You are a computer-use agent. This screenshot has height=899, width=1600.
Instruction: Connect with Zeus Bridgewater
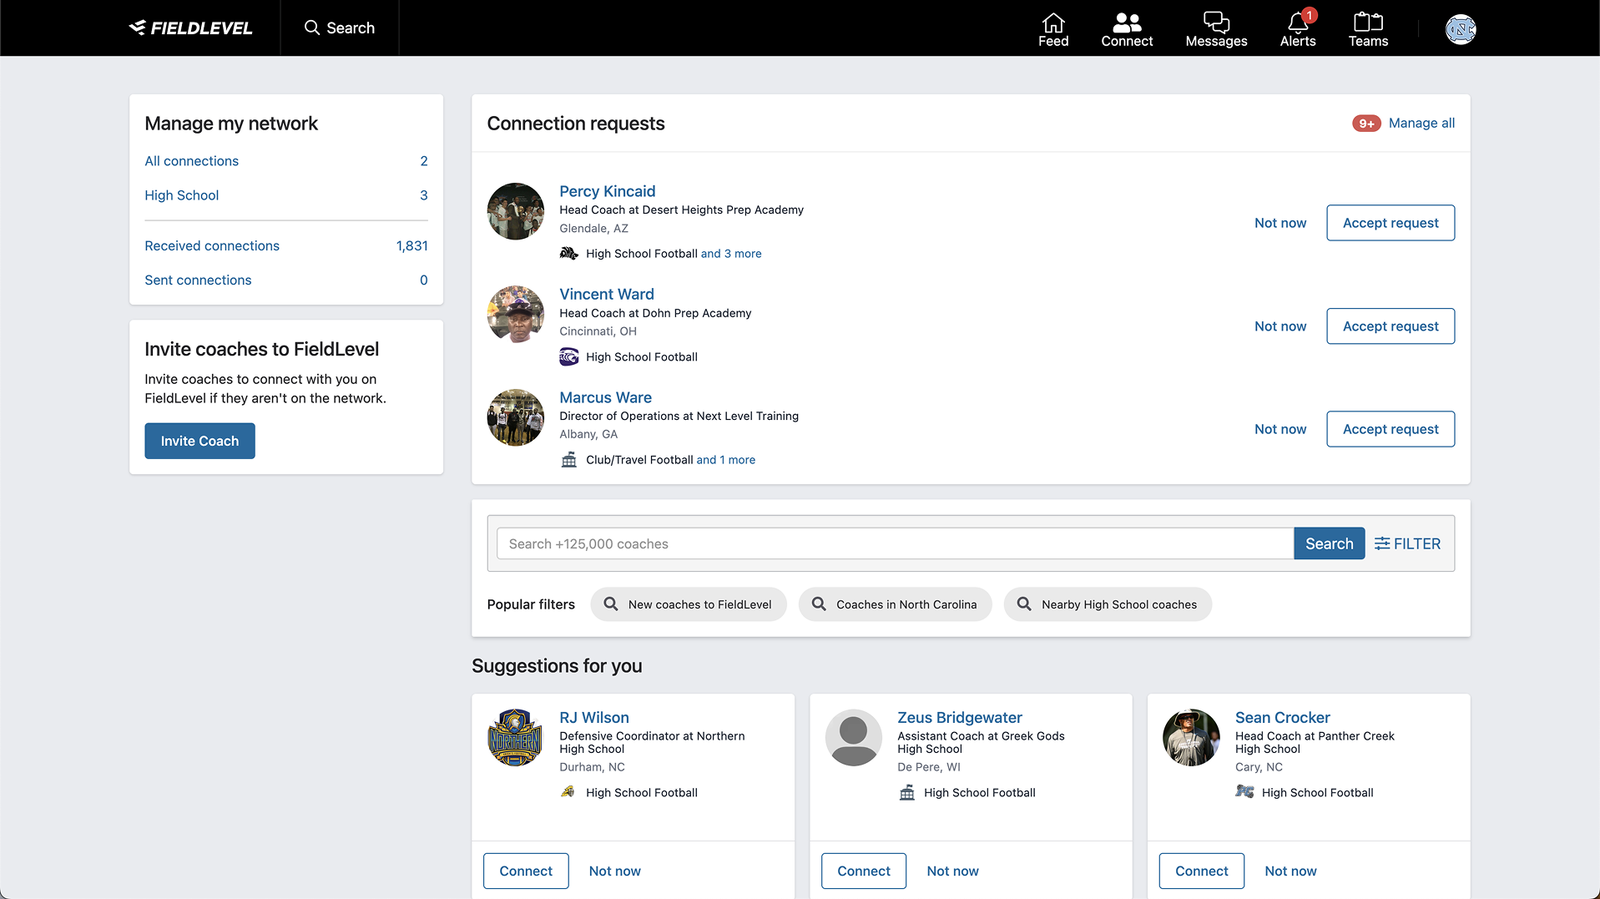point(864,871)
